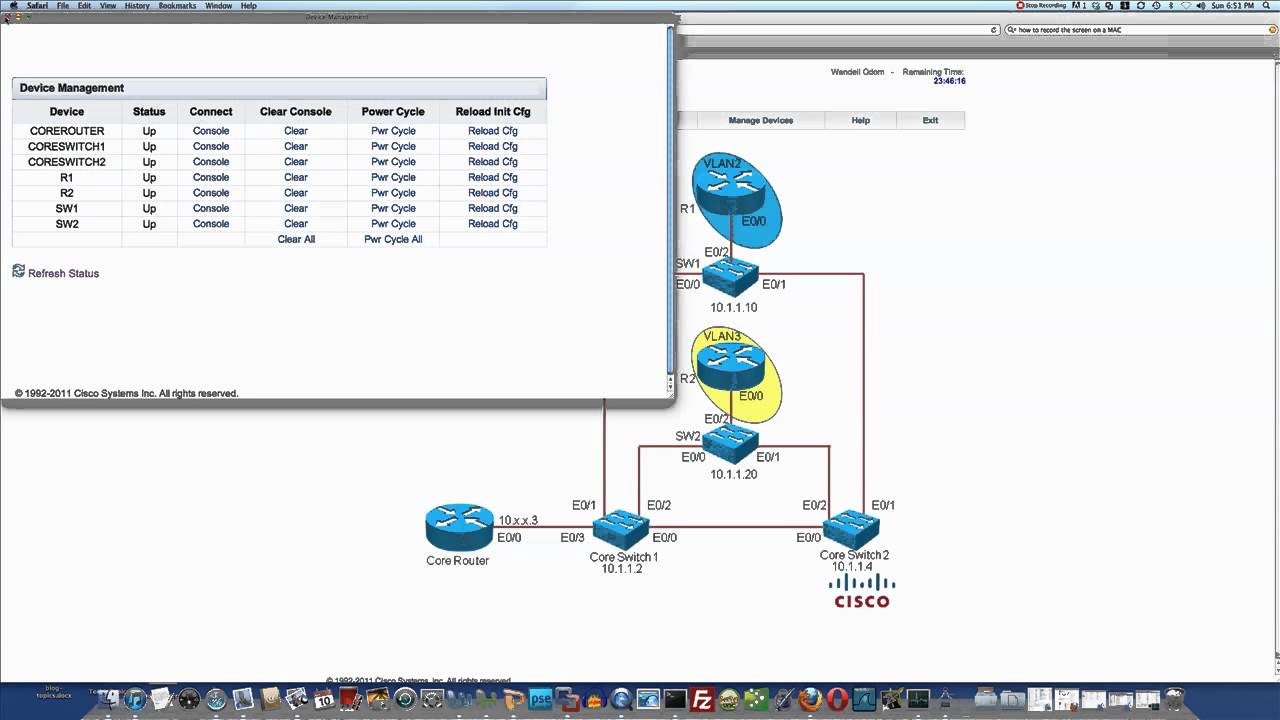Click the Manage Devices button
The height and width of the screenshot is (720, 1280).
coord(761,120)
